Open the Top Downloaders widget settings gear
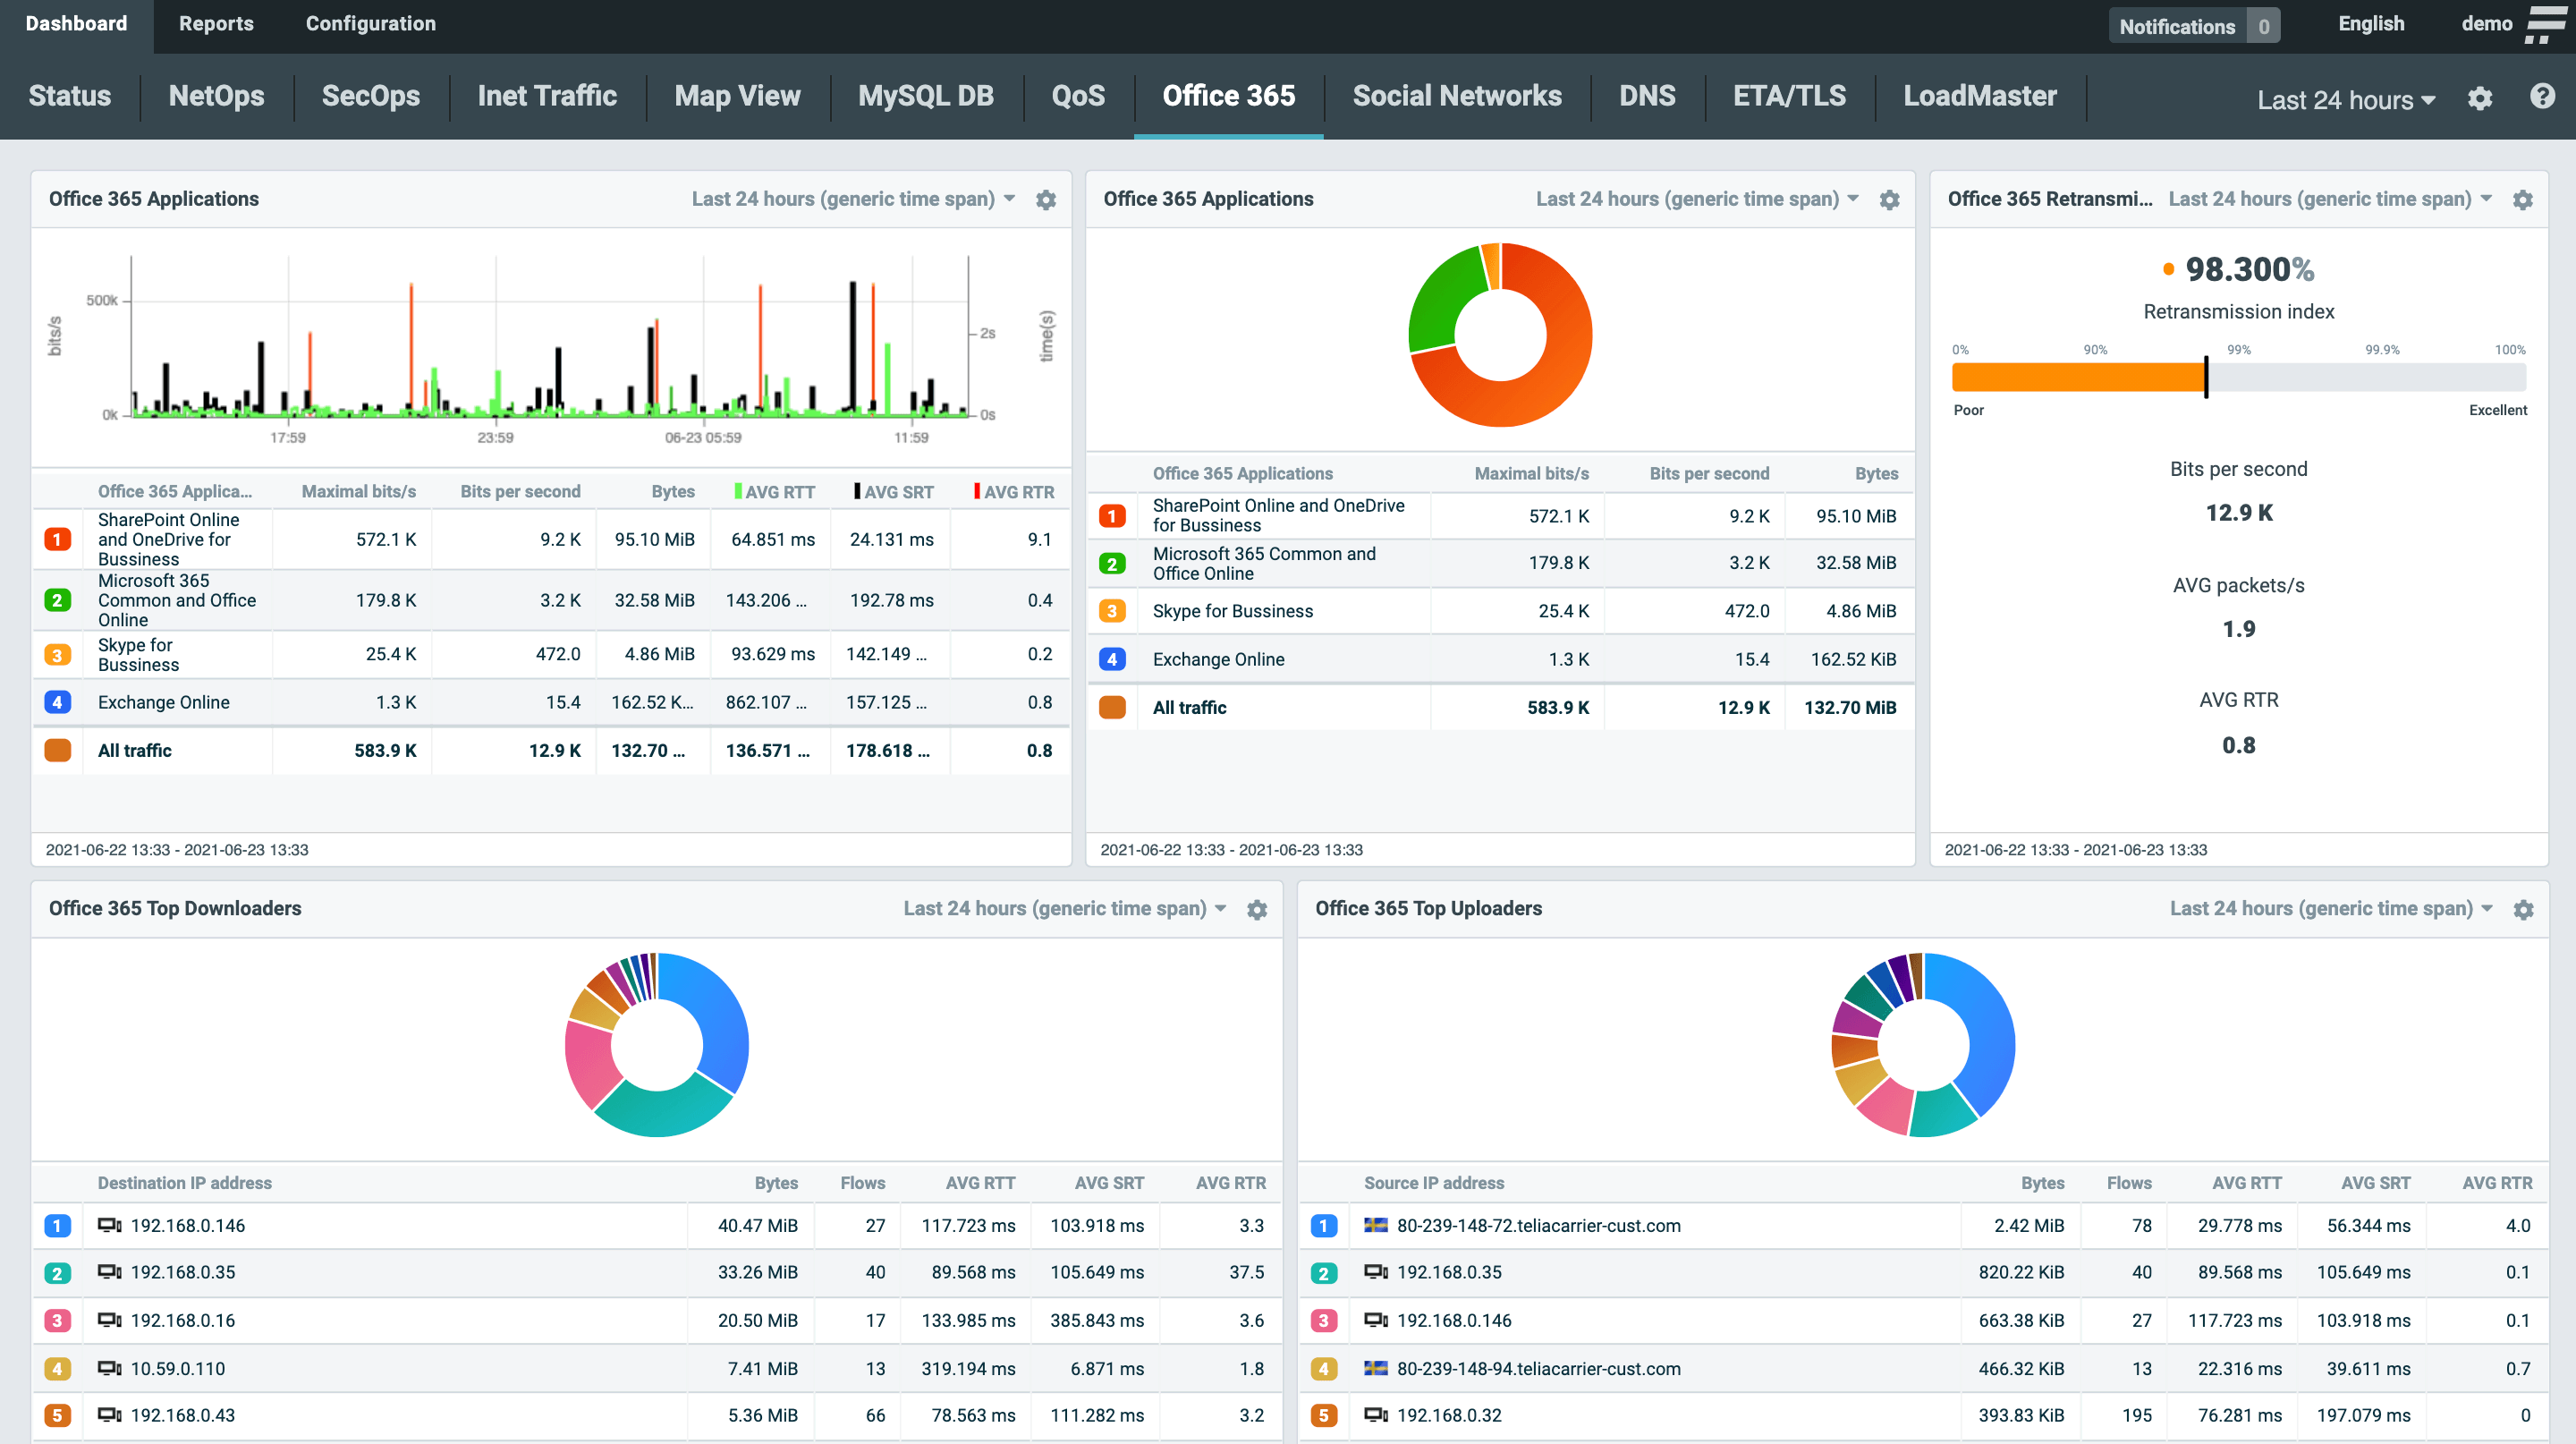Screen dimensions: 2576x1444 coord(1257,909)
